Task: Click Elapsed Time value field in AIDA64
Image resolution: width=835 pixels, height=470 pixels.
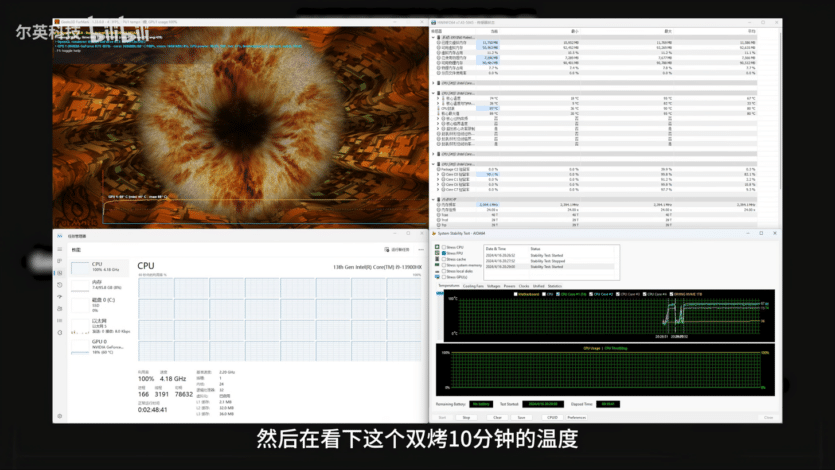Action: 608,404
